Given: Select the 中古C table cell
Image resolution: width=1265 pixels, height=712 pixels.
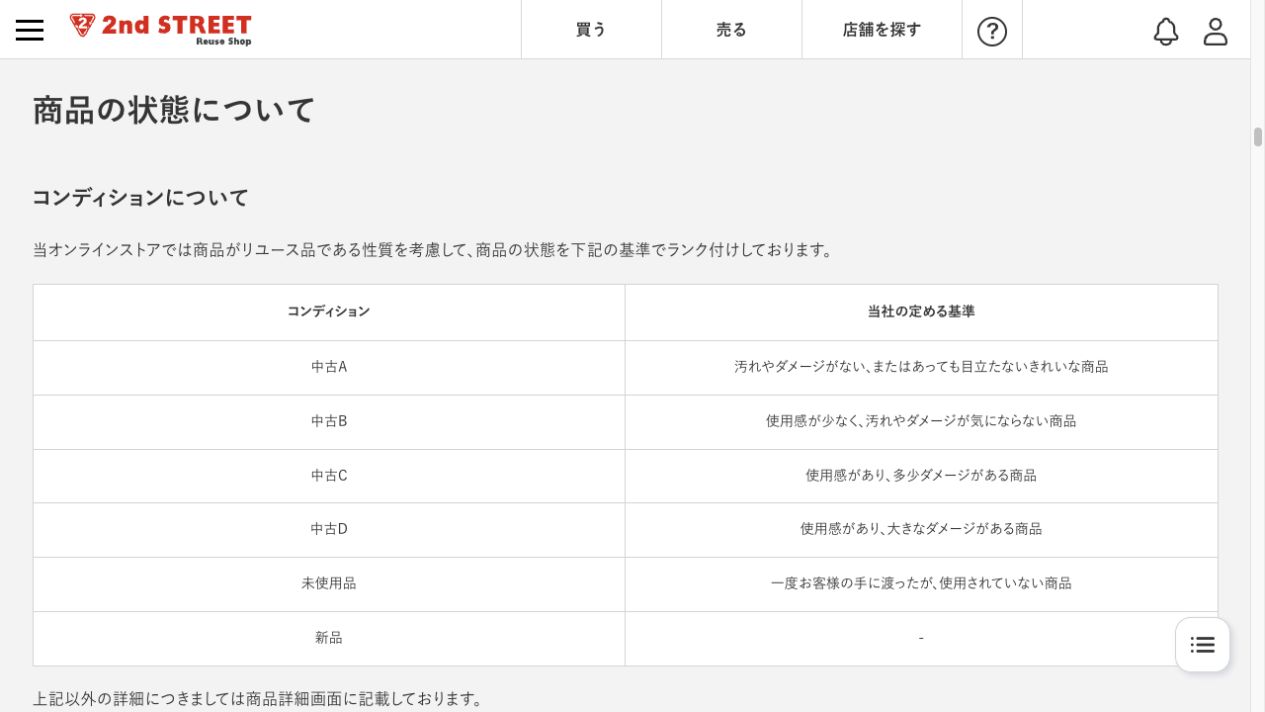Looking at the screenshot, I should pos(329,475).
